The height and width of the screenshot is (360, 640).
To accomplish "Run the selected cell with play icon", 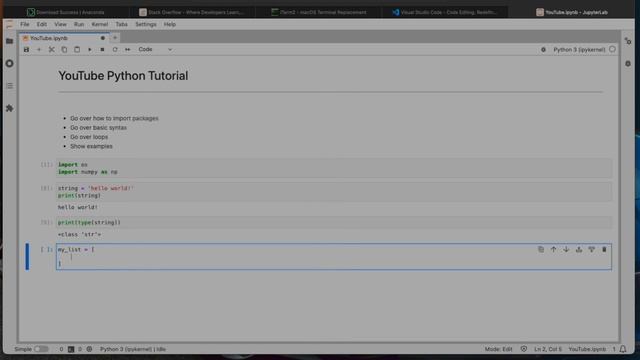I will click(89, 49).
